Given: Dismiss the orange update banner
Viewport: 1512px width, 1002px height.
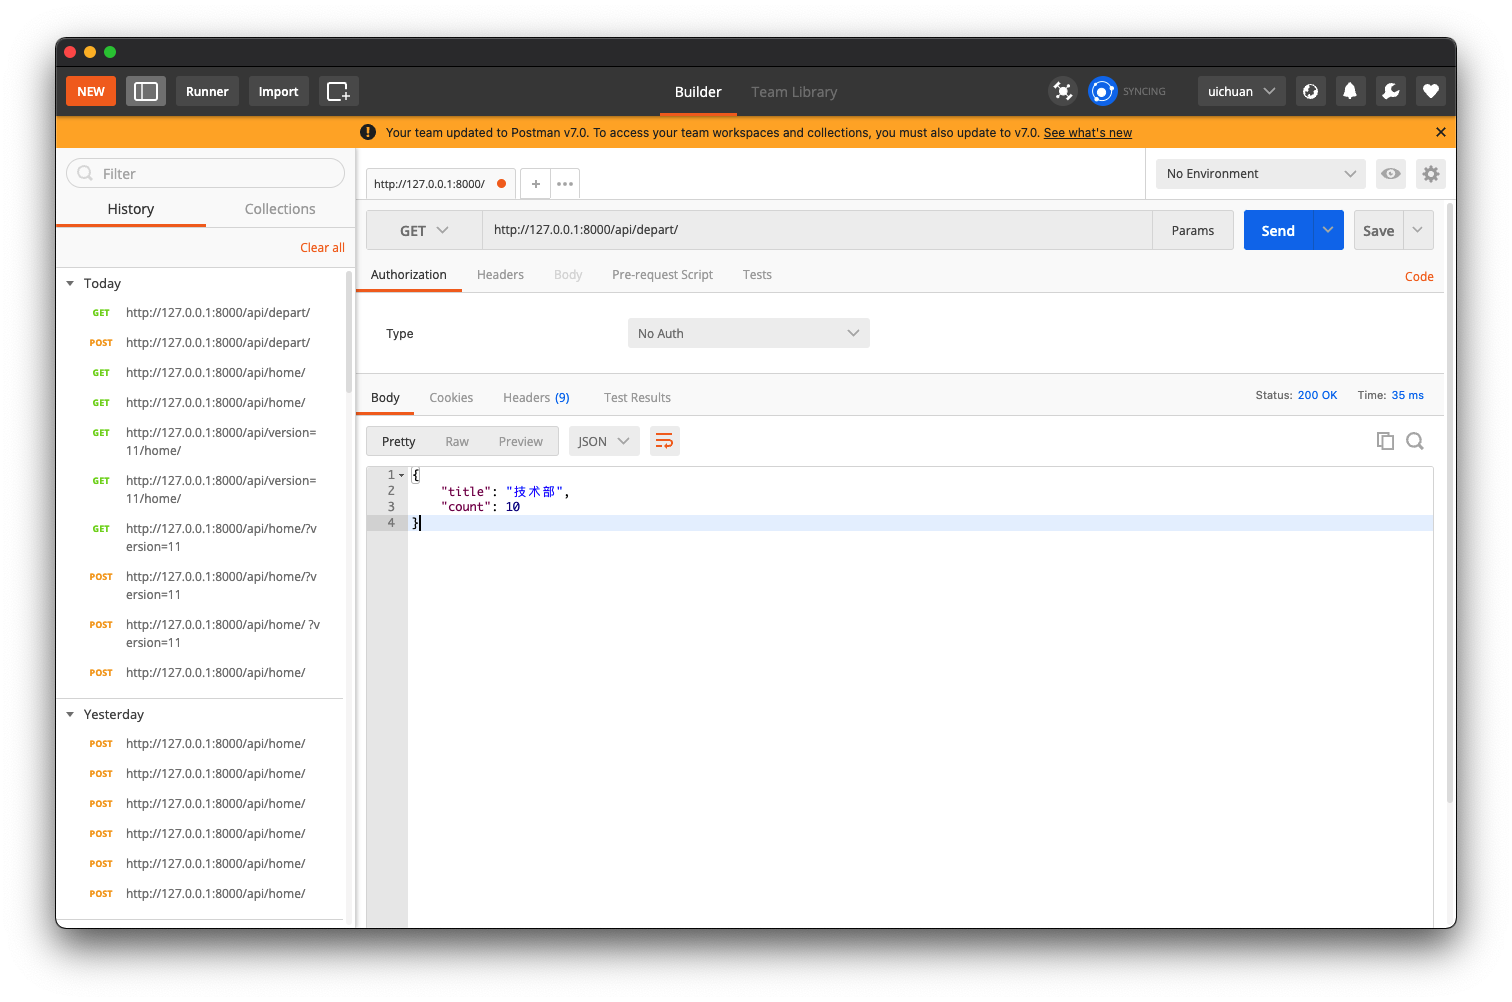Looking at the screenshot, I should (1440, 132).
